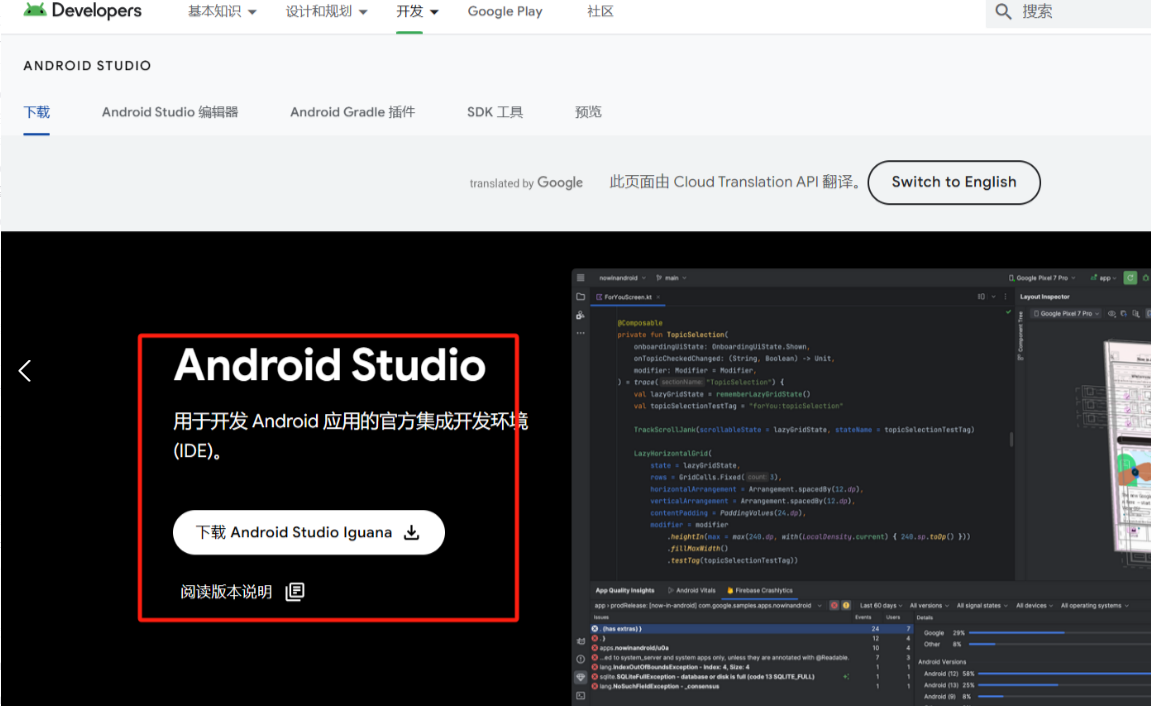Click the large Android Studio headline
The width and height of the screenshot is (1151, 706).
tap(330, 365)
